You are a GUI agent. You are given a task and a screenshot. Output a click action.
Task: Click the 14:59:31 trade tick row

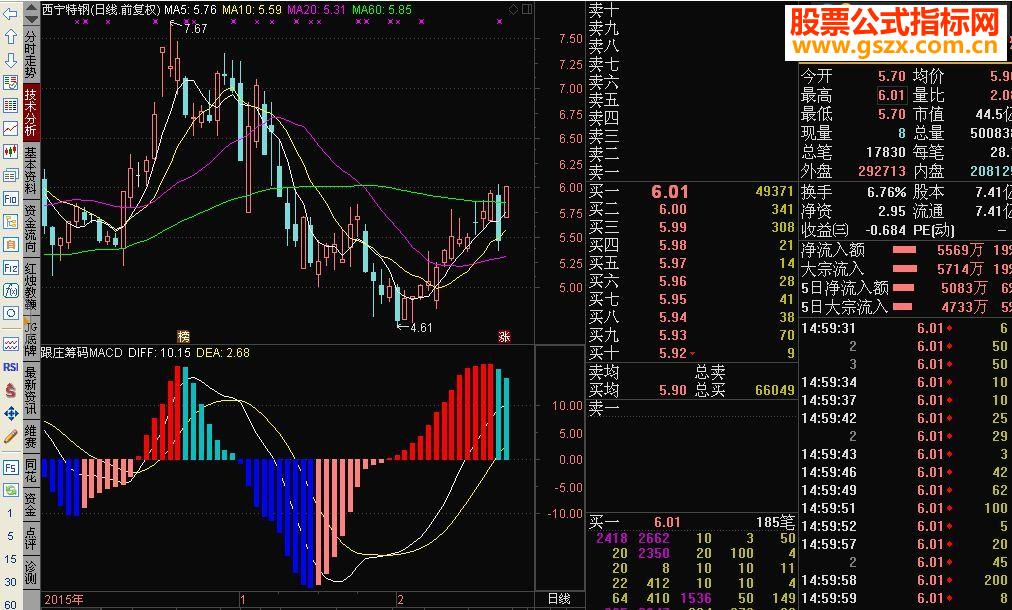click(906, 328)
